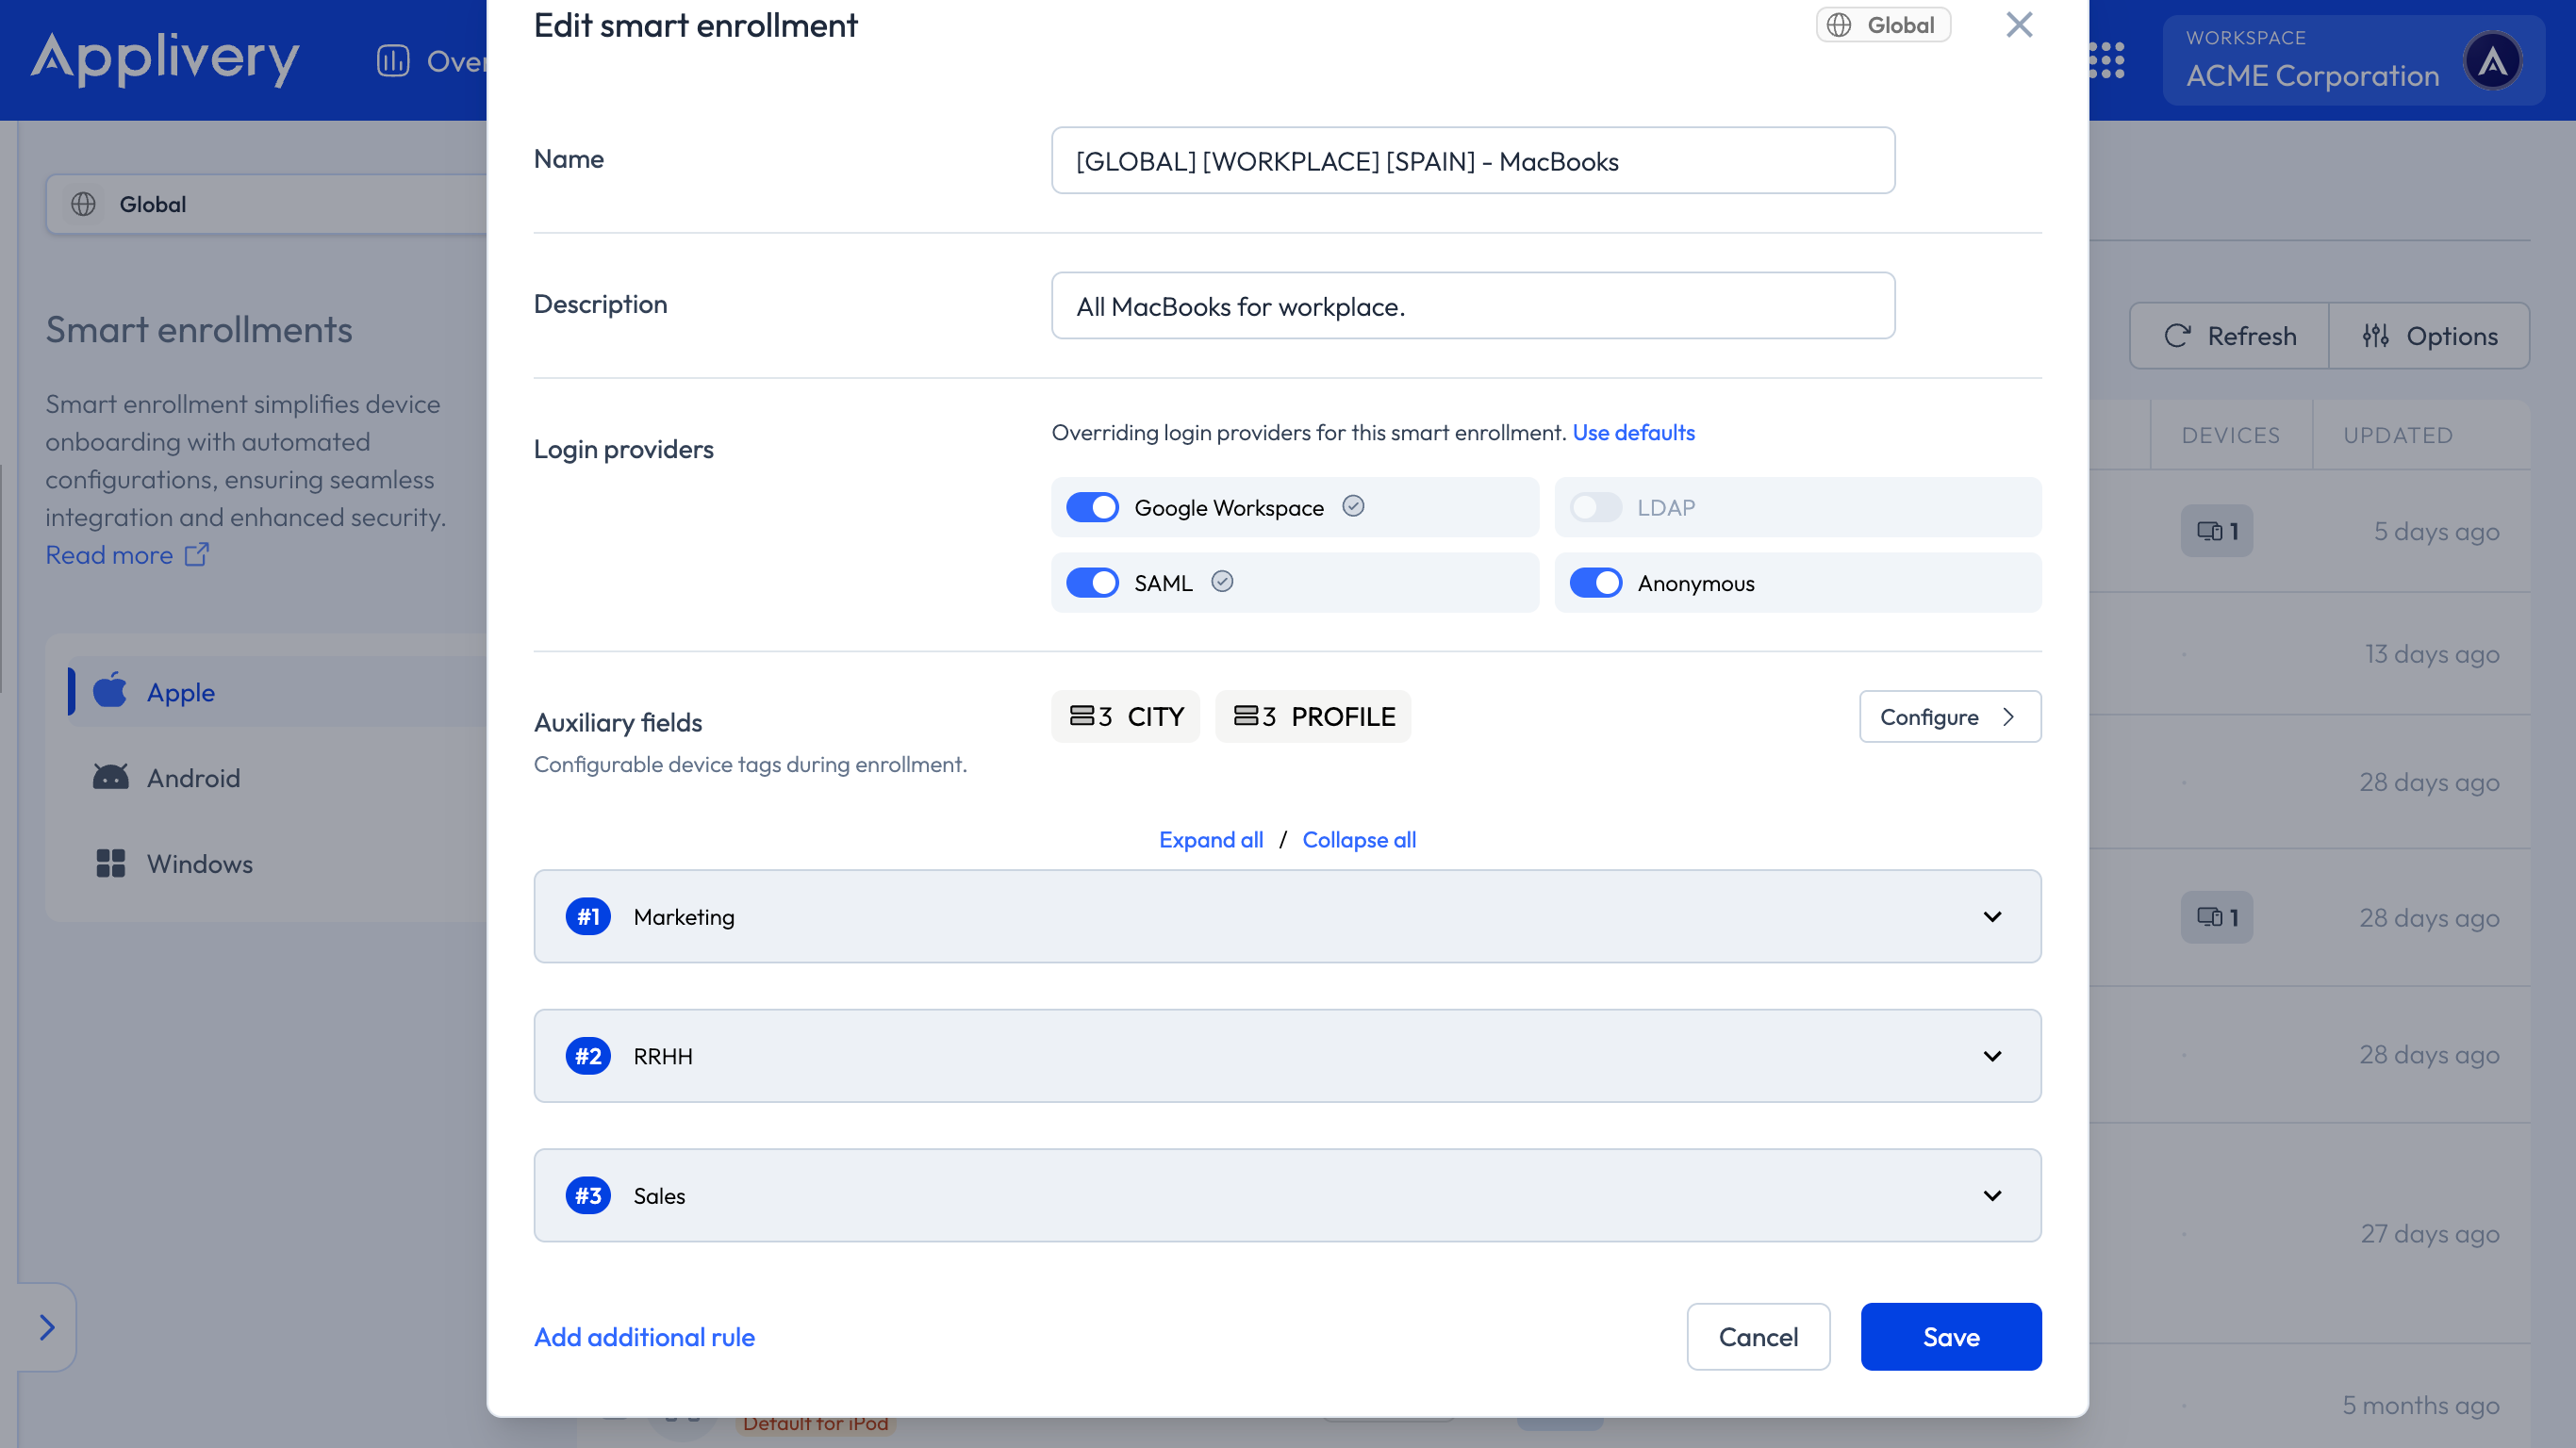2576x1448 pixels.
Task: Click into the Description input field
Action: 1472,305
